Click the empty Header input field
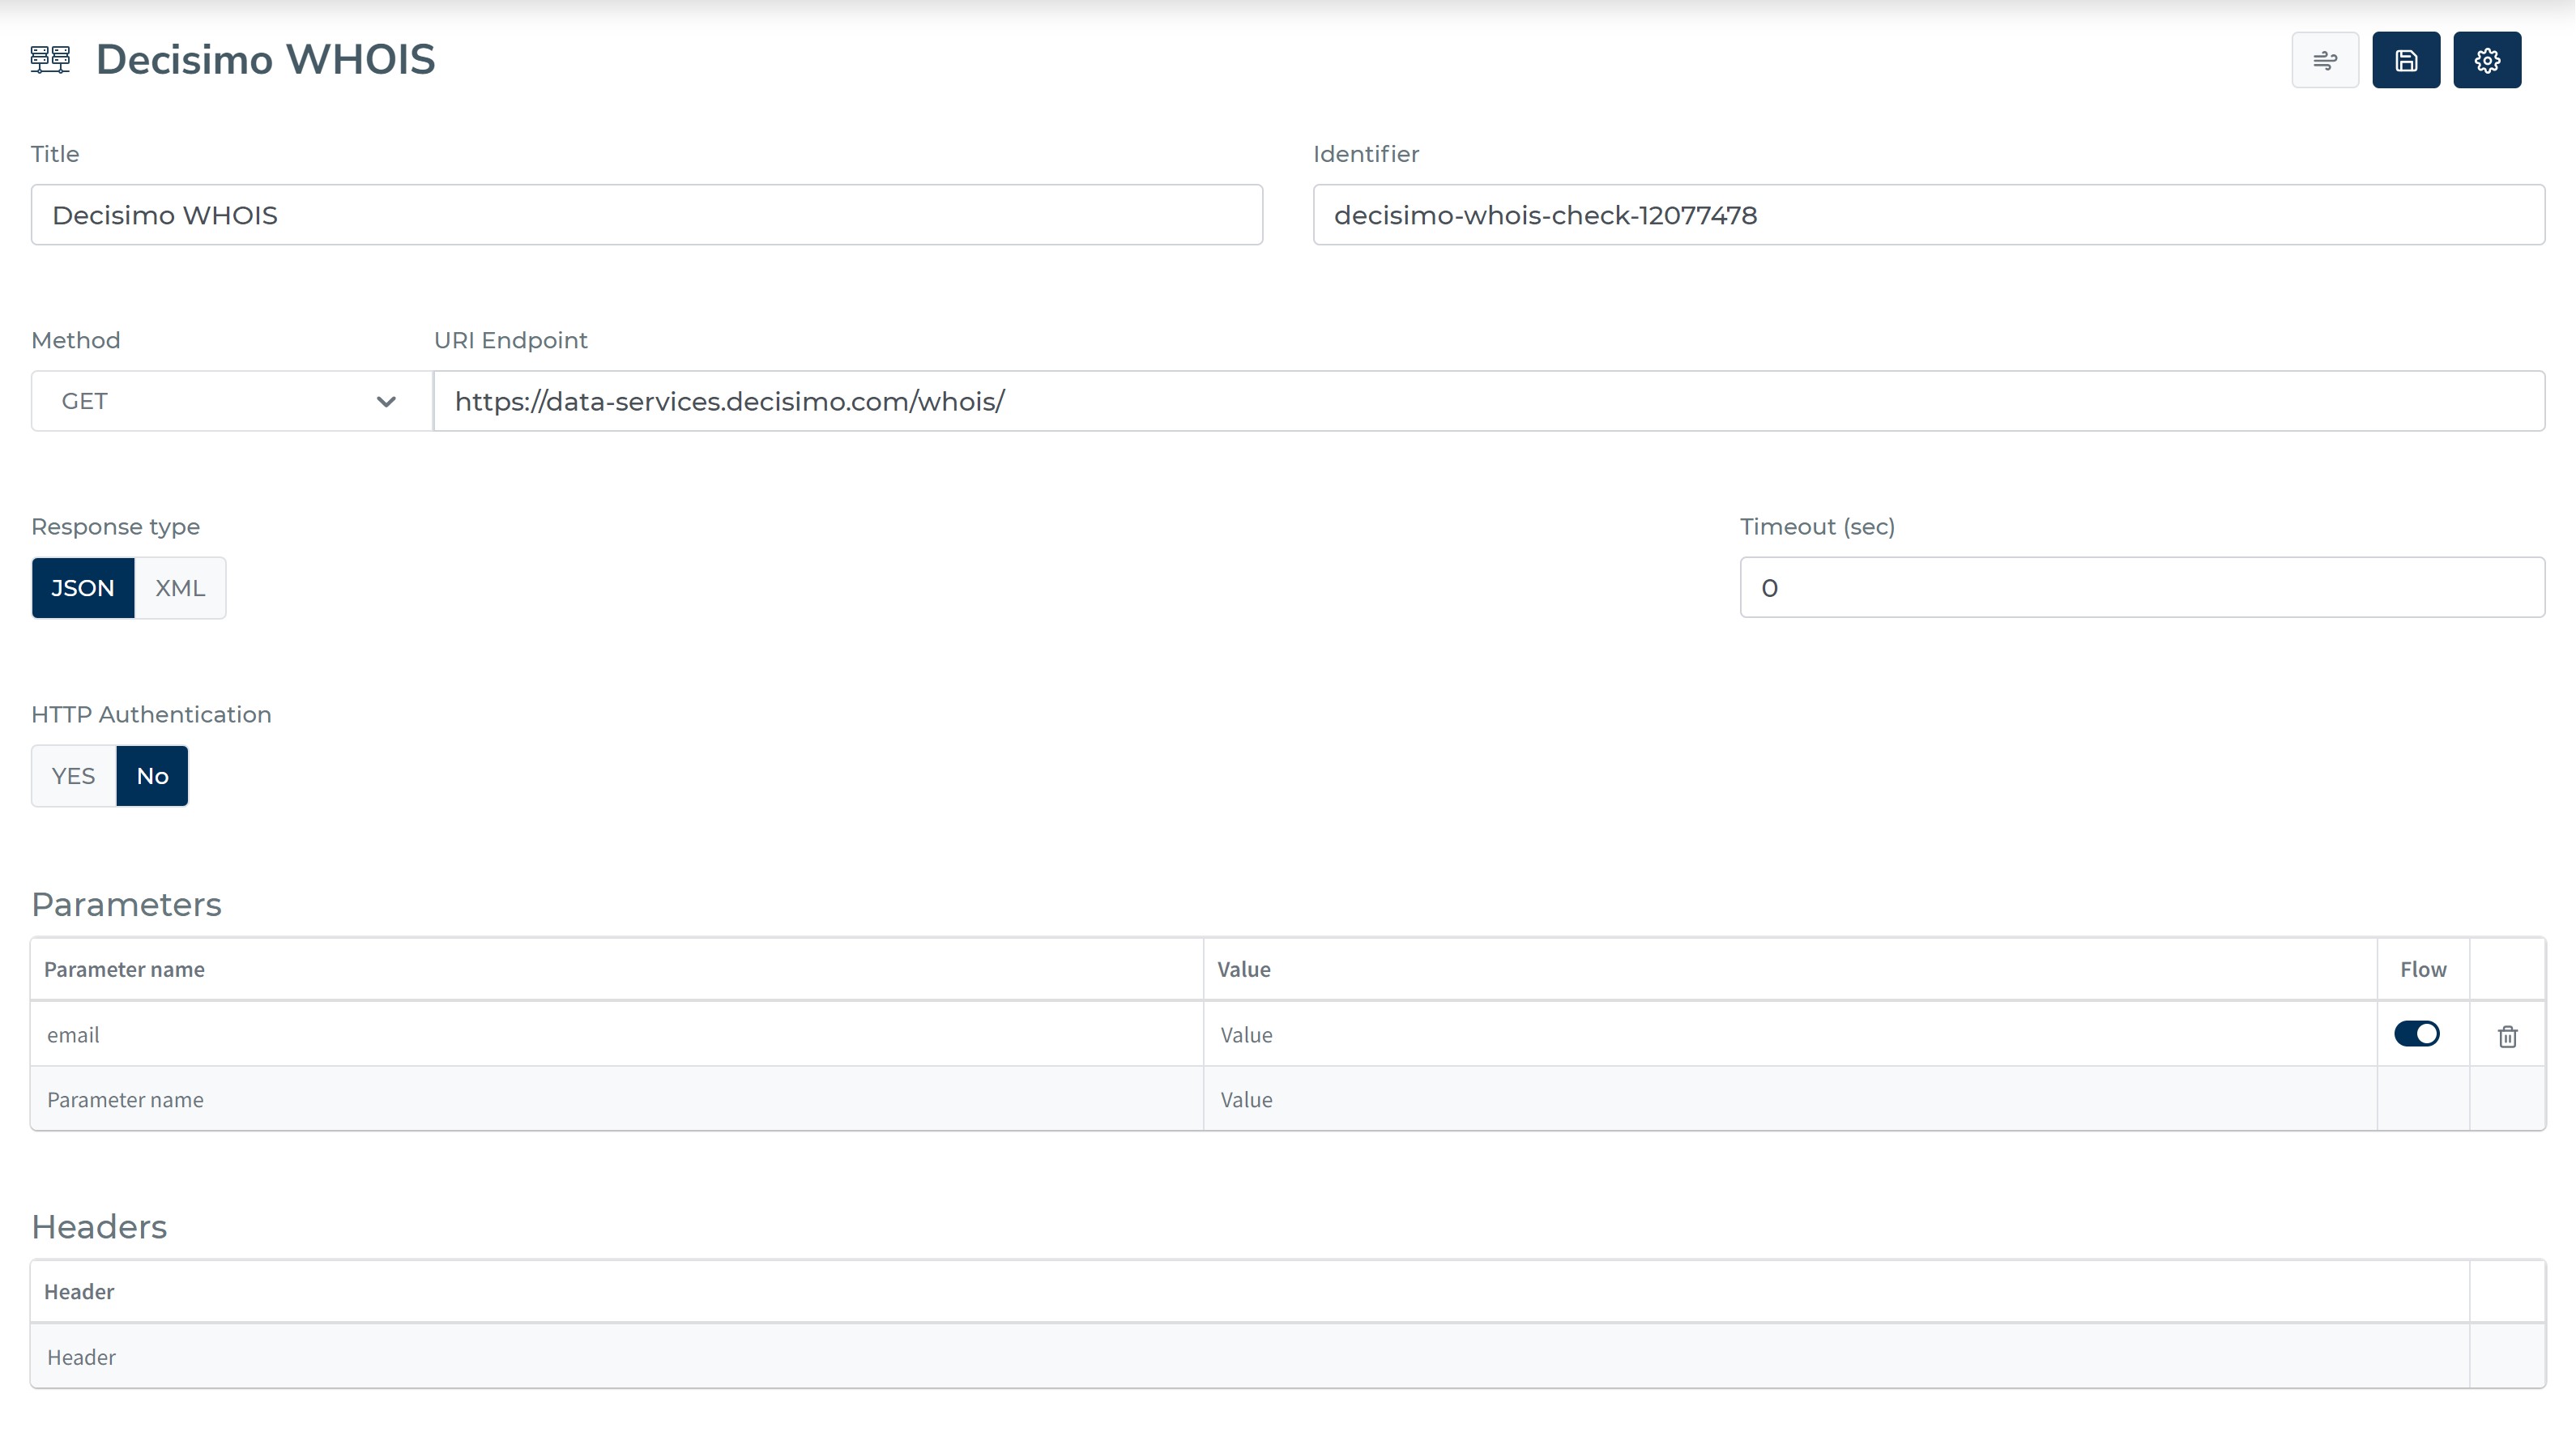This screenshot has width=2576, height=1445. (1250, 1357)
